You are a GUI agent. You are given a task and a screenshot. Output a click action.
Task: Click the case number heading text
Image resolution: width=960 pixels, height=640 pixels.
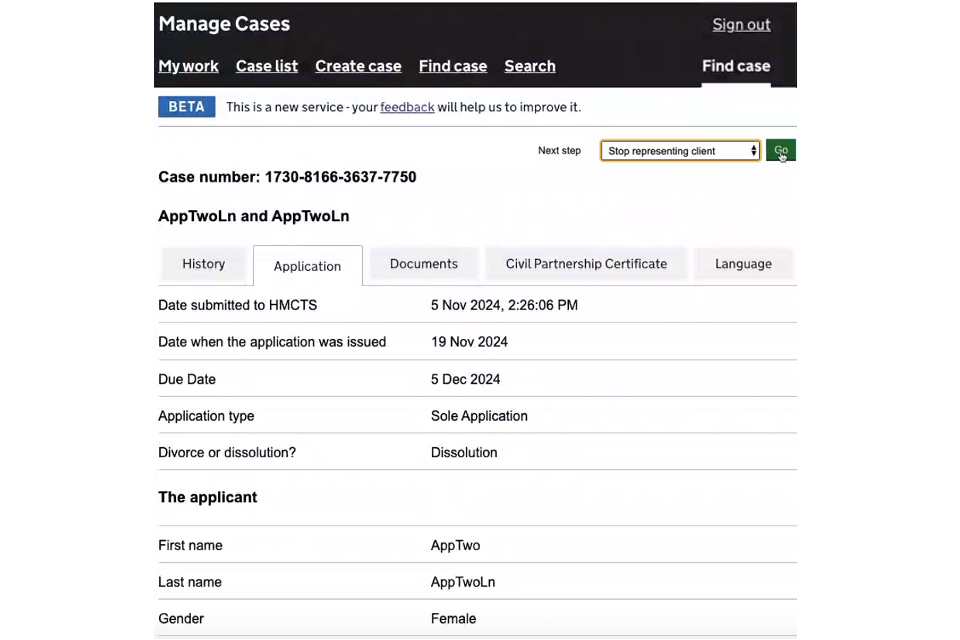coord(287,177)
